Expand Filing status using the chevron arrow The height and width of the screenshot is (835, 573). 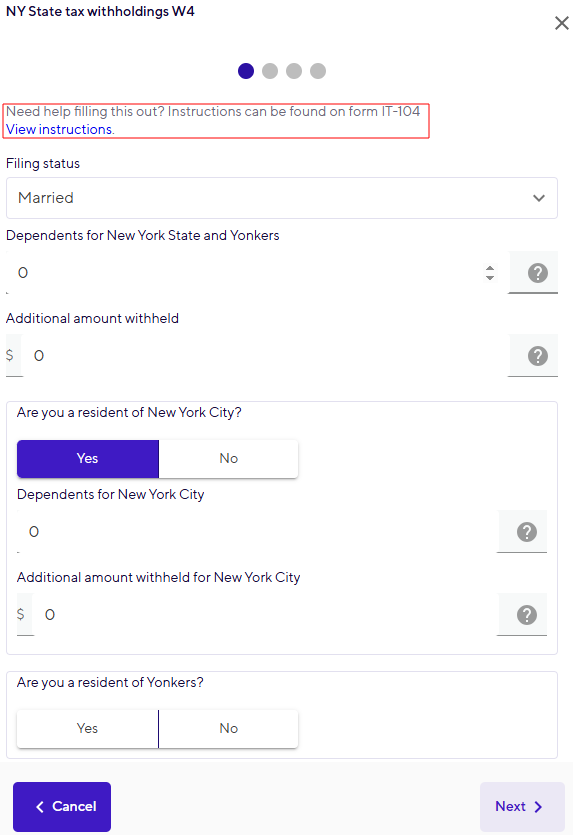click(x=539, y=198)
